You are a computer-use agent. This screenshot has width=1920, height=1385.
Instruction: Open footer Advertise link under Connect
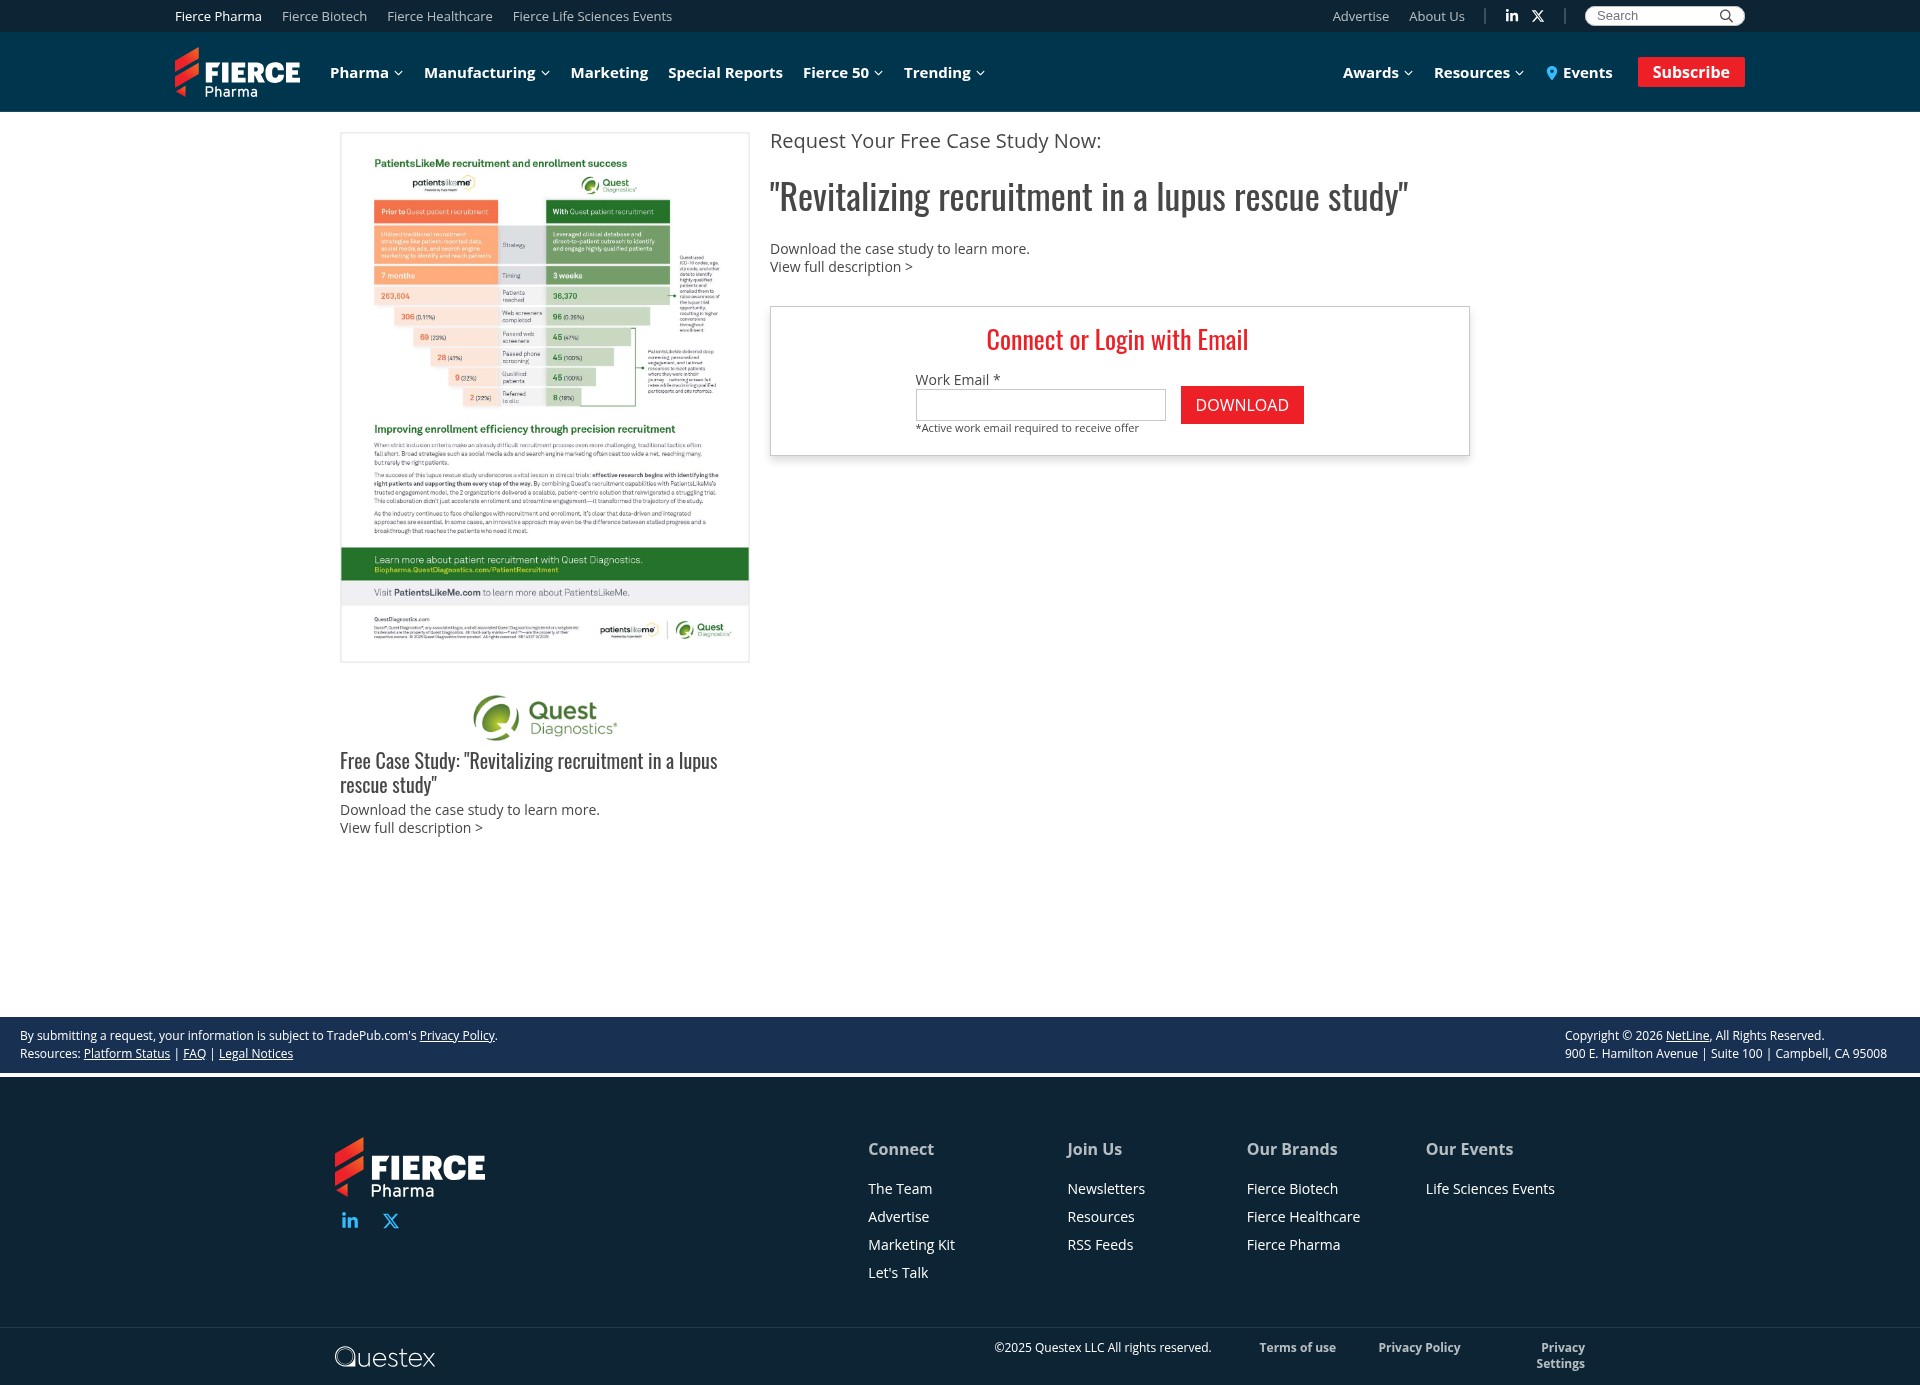click(x=898, y=1217)
